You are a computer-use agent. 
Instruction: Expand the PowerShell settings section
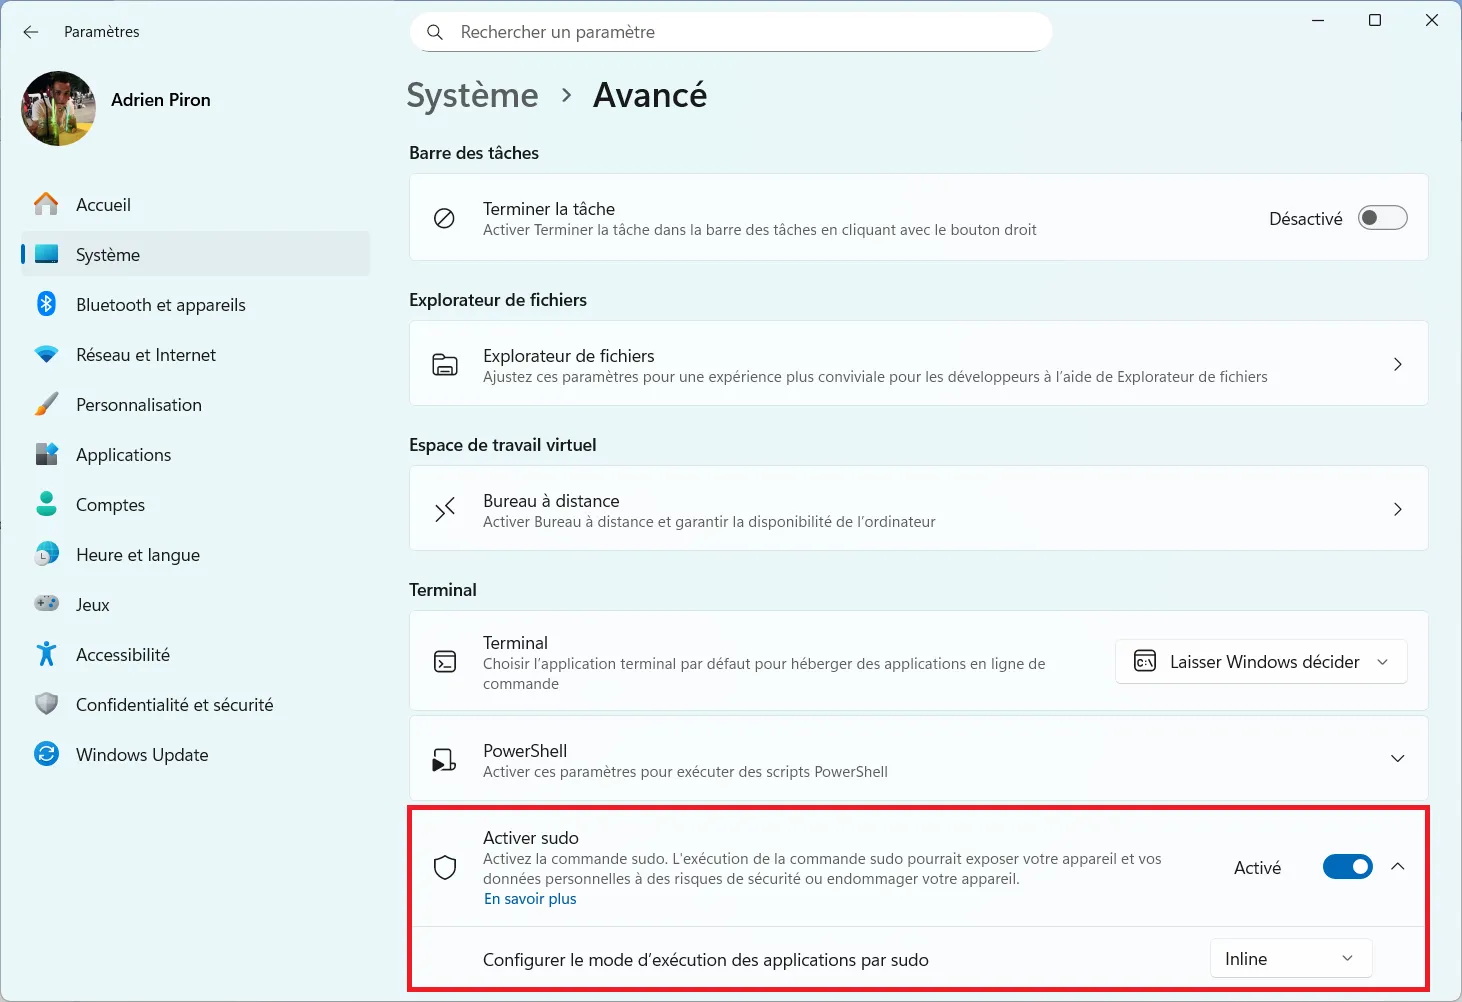tap(1397, 758)
